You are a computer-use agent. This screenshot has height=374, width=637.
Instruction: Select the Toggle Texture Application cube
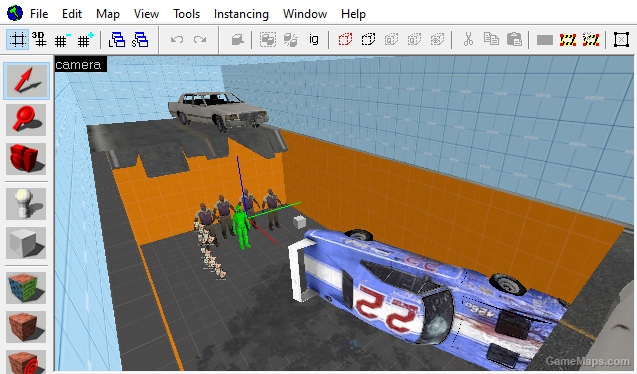click(x=26, y=288)
